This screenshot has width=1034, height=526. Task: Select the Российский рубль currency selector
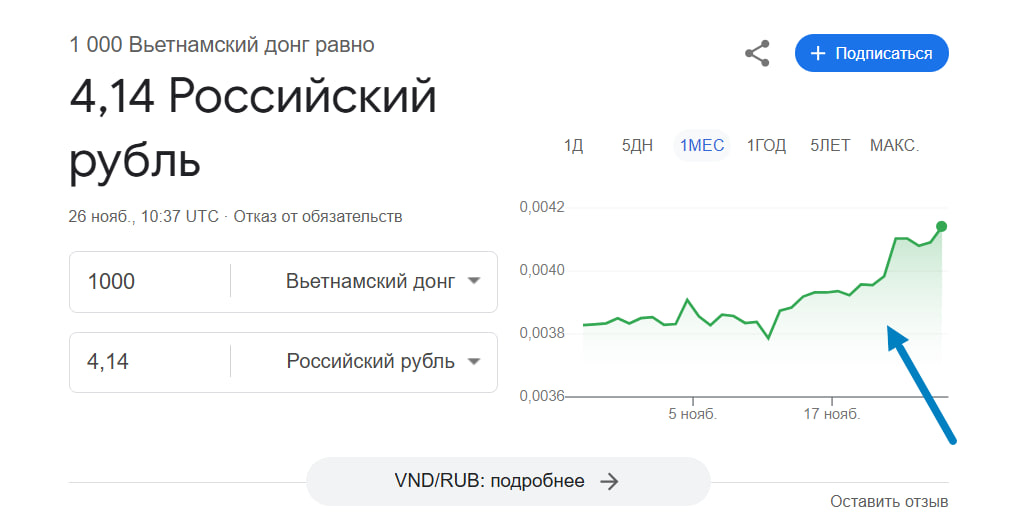point(382,361)
